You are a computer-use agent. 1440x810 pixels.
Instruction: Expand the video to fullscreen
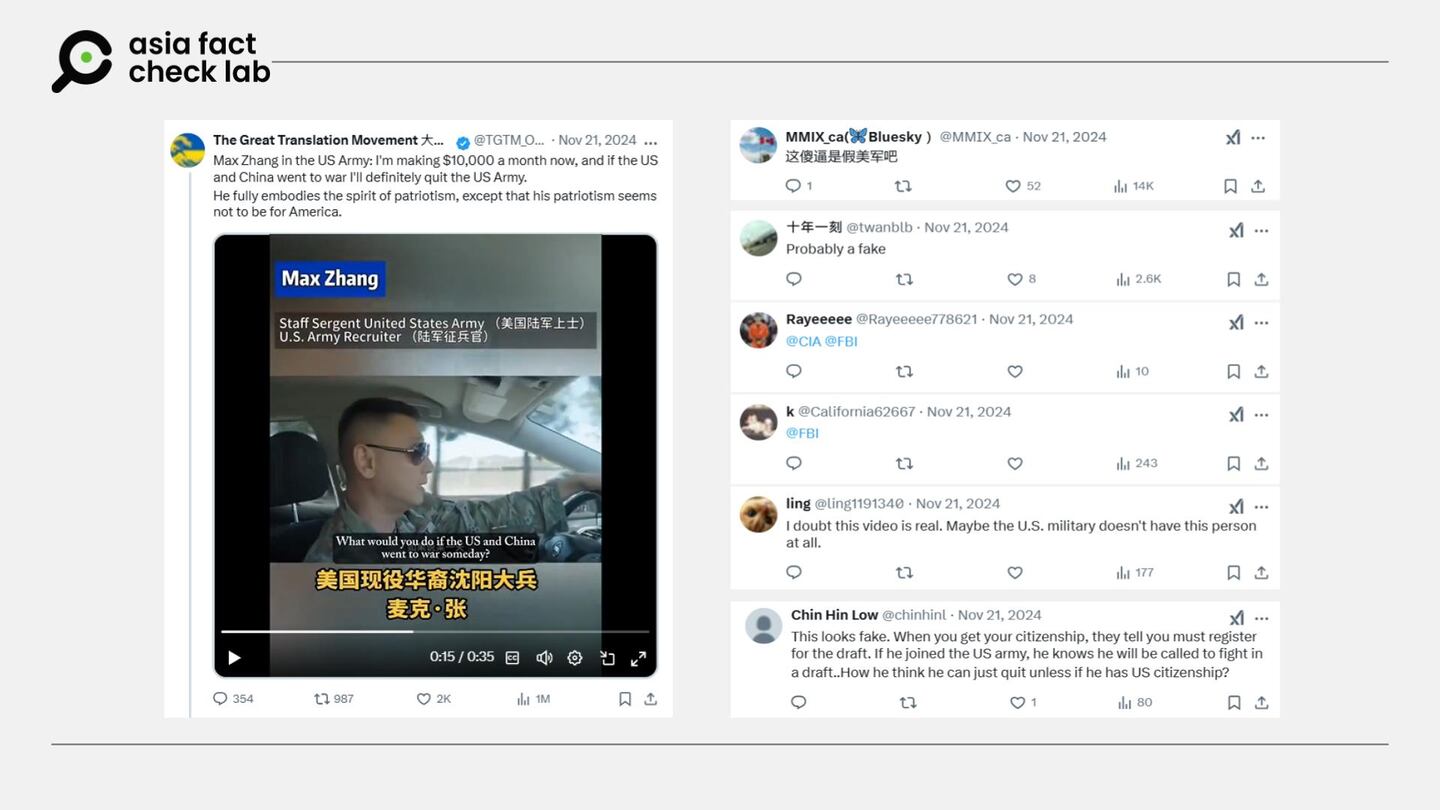(x=639, y=658)
